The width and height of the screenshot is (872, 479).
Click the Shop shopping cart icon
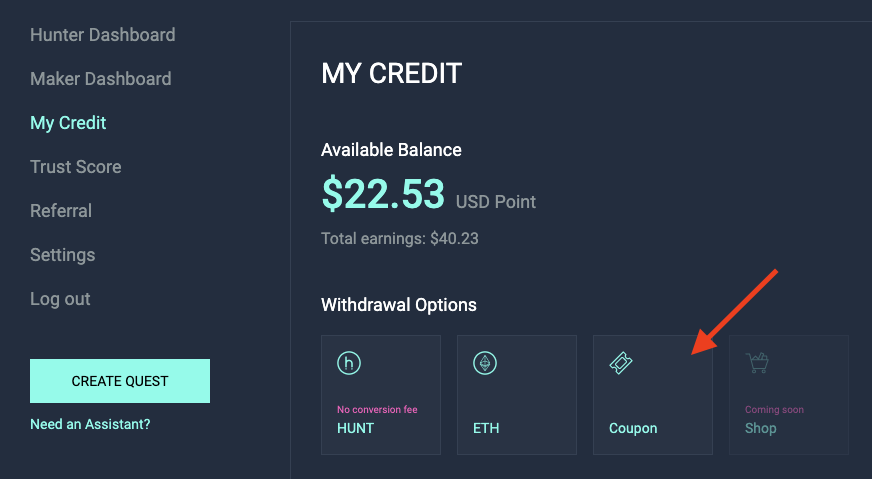click(x=757, y=363)
